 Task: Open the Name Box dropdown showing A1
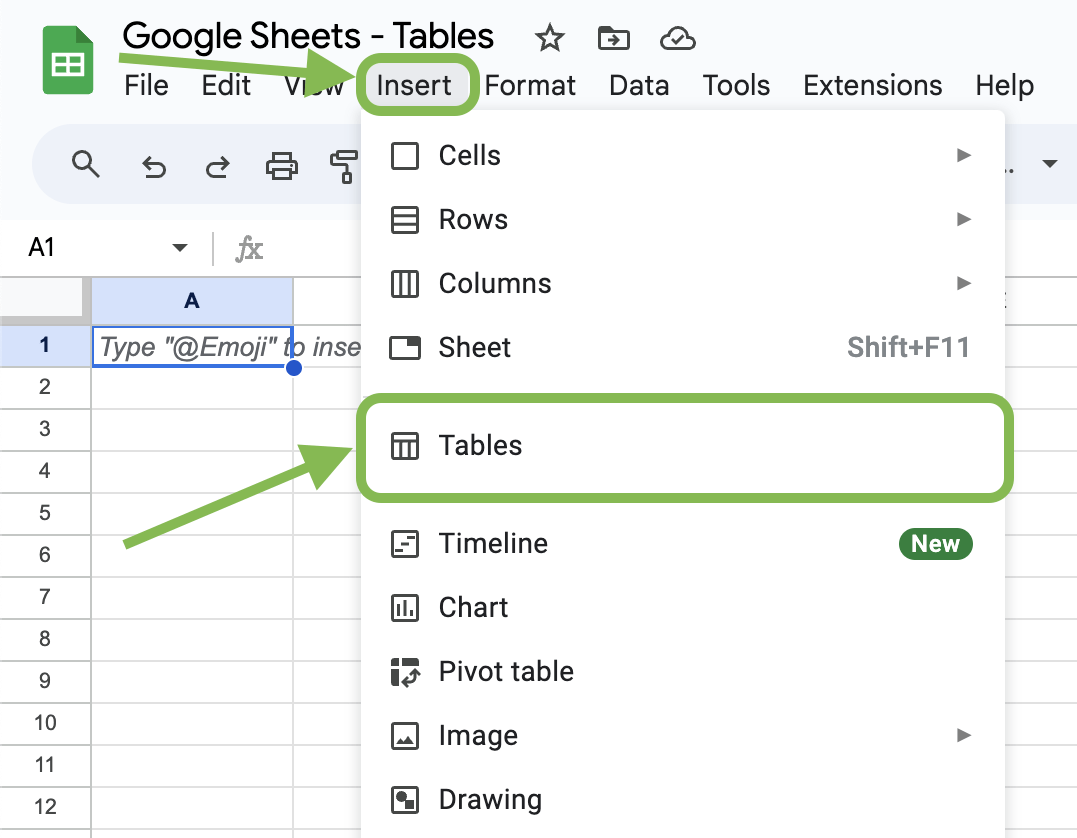(180, 247)
